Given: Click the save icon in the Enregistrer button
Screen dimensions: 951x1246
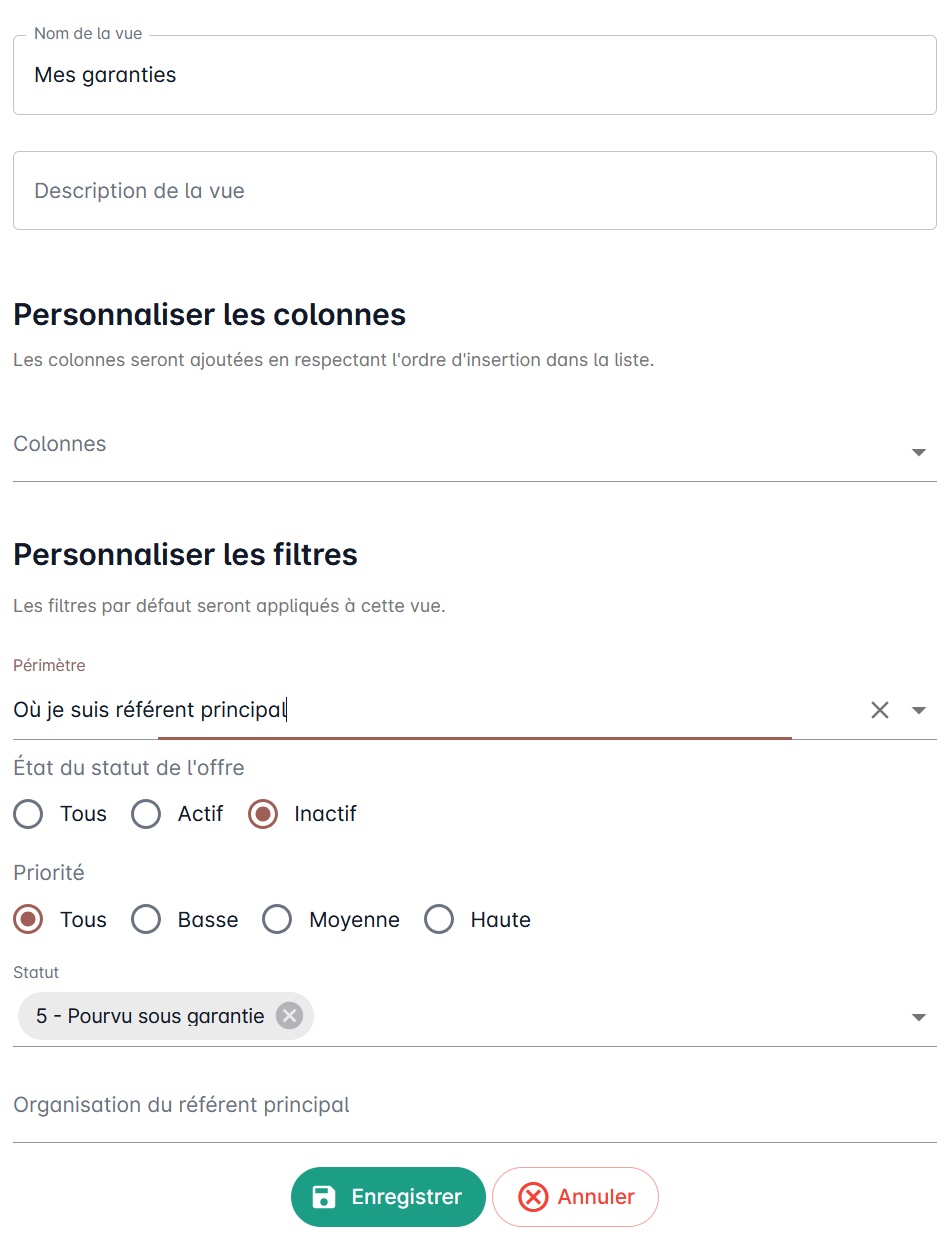Looking at the screenshot, I should (x=324, y=1197).
